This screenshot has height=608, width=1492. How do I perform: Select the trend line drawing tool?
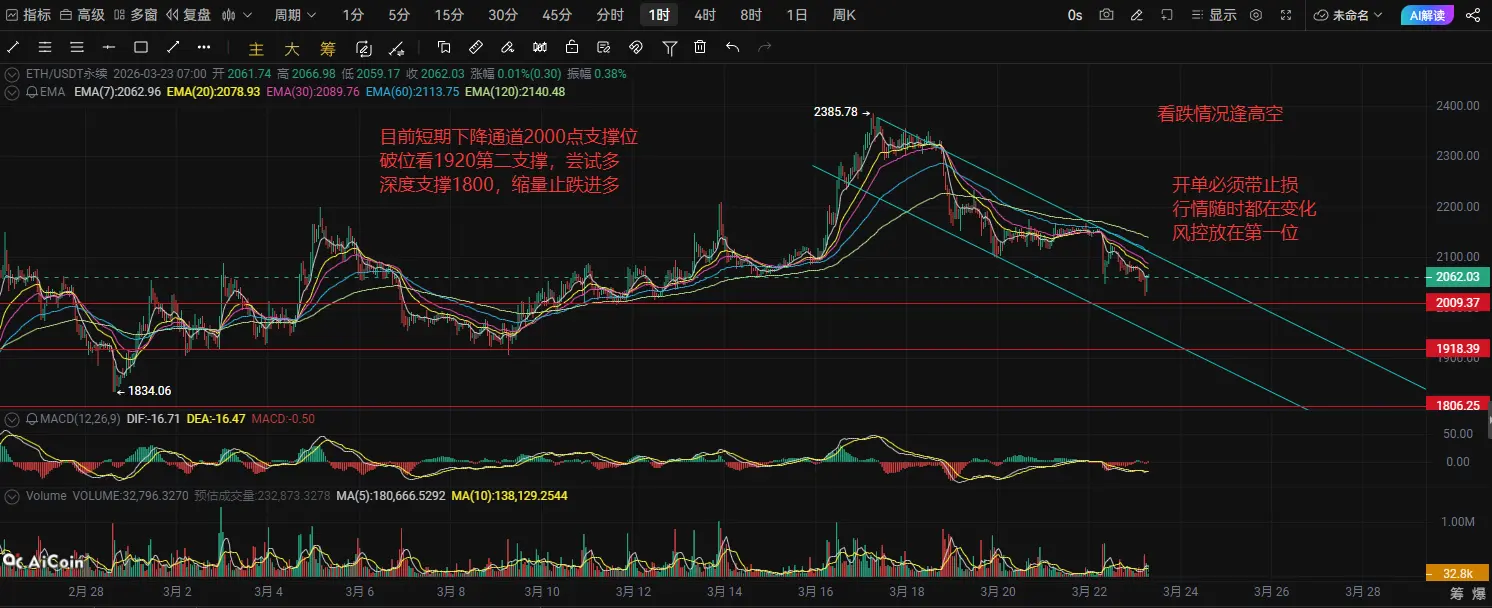[x=13, y=47]
